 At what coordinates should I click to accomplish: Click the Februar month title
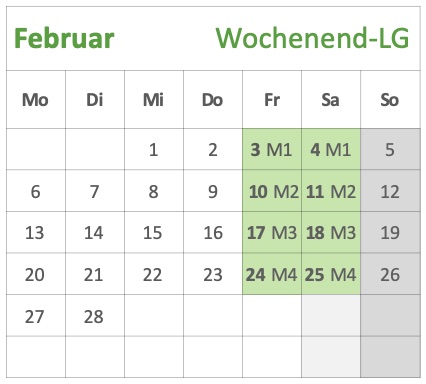click(x=64, y=39)
